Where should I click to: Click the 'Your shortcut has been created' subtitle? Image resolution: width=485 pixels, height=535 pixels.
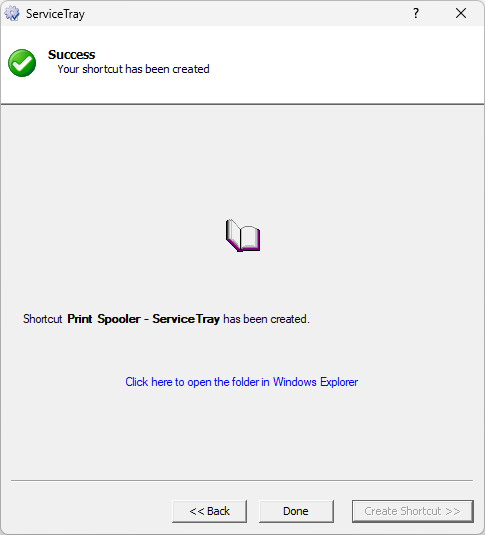click(x=133, y=69)
